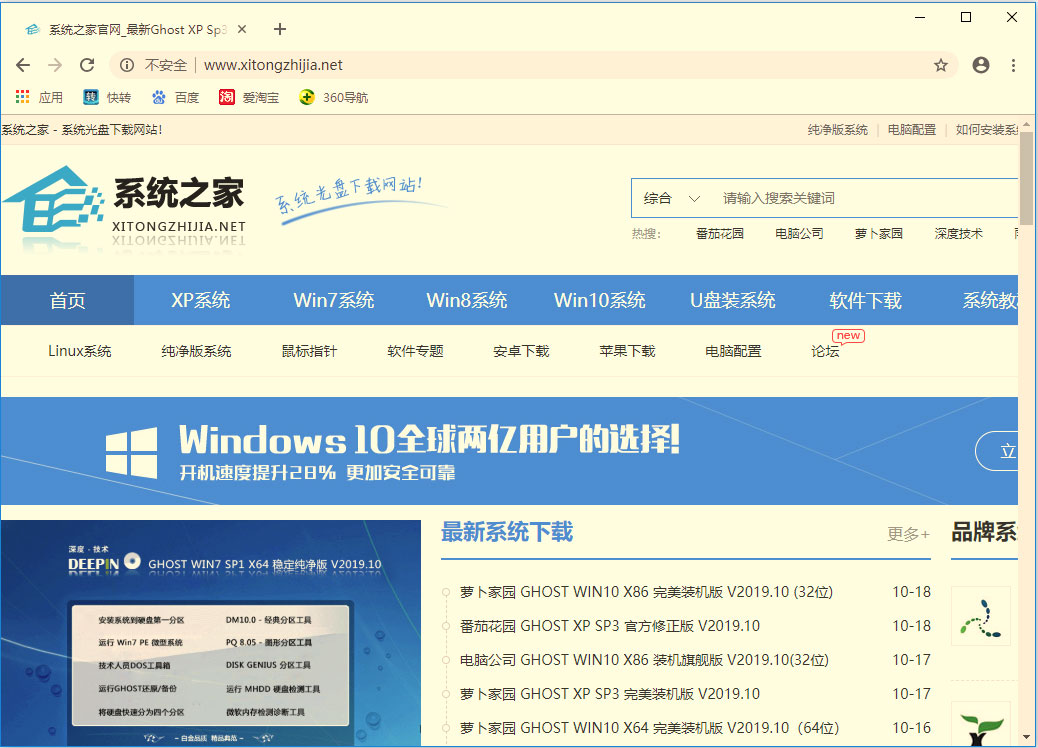The height and width of the screenshot is (748, 1038).
Task: Select the Win7系统 navigation tab
Action: click(334, 300)
